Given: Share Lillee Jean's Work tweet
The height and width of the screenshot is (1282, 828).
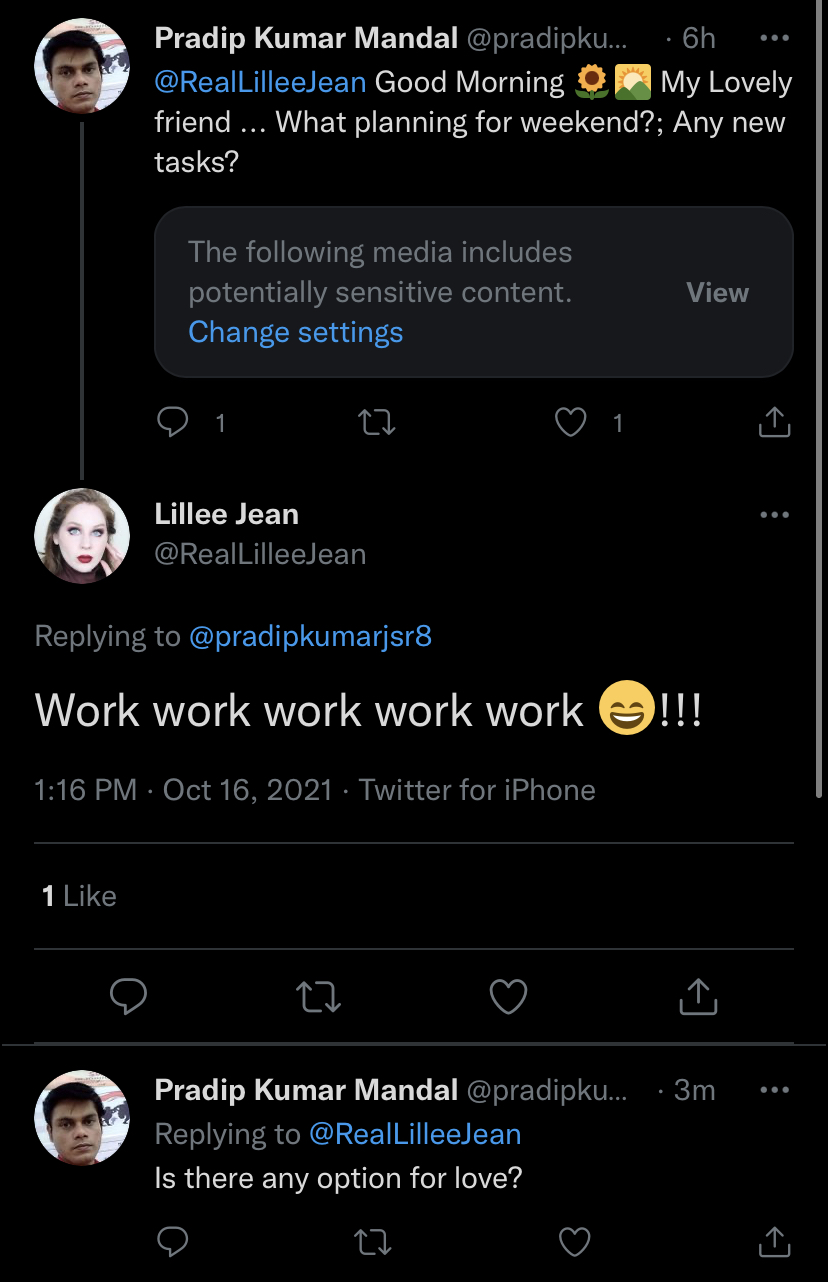Looking at the screenshot, I should 698,996.
